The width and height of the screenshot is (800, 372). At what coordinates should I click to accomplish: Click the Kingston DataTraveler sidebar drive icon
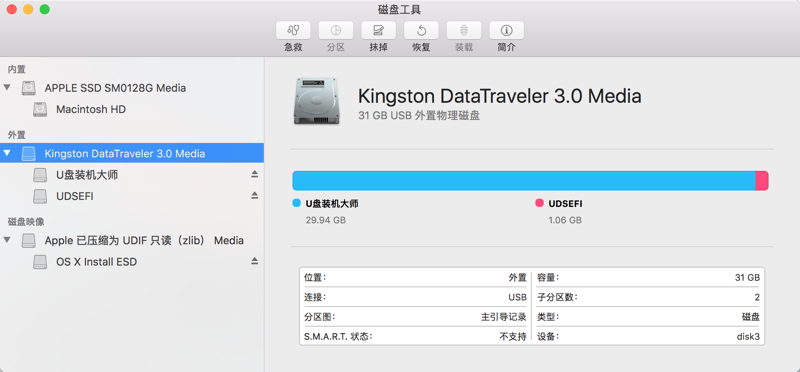pos(29,153)
